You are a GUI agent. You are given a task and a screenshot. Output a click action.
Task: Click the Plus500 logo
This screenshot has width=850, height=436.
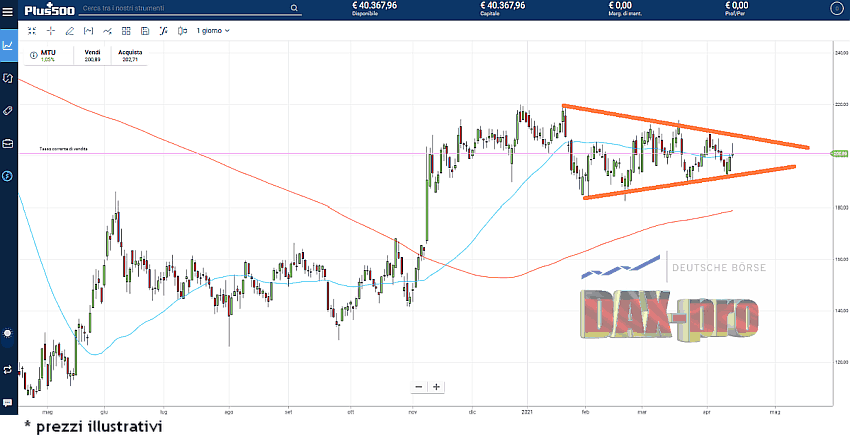(49, 10)
